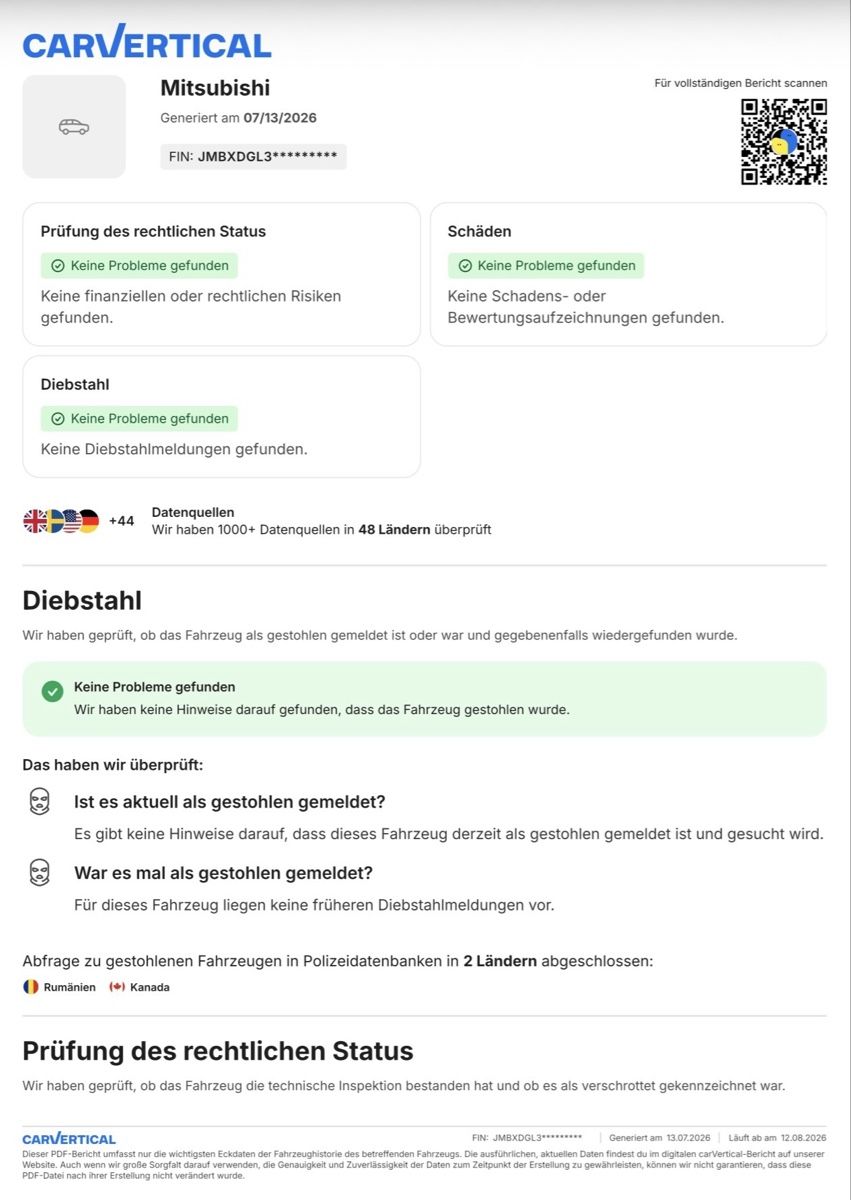Open the Schäden summary card

(628, 274)
